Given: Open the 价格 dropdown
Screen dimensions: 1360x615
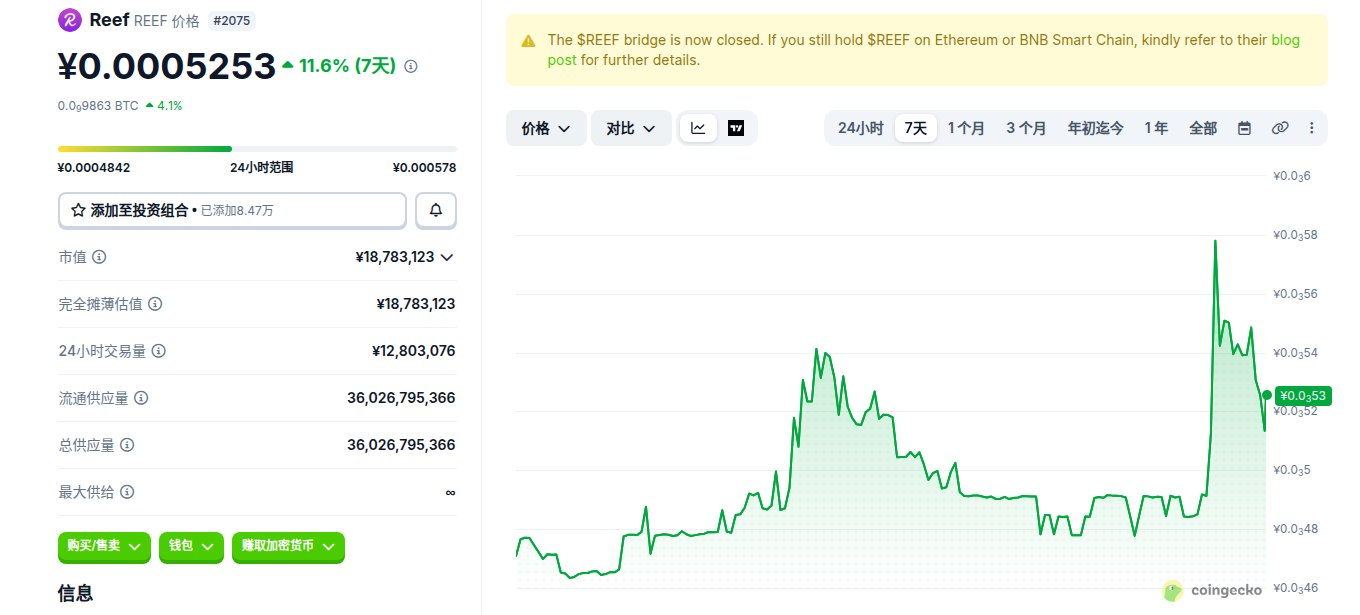Looking at the screenshot, I should coord(546,128).
